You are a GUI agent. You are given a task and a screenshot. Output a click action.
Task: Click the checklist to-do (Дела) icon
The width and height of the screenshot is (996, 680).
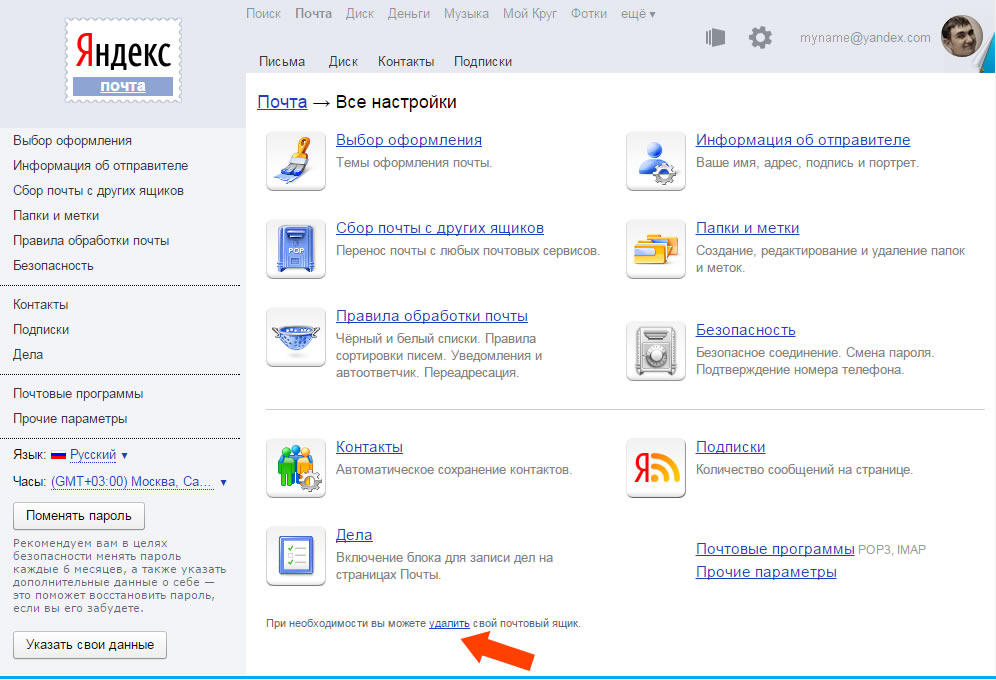tap(295, 556)
